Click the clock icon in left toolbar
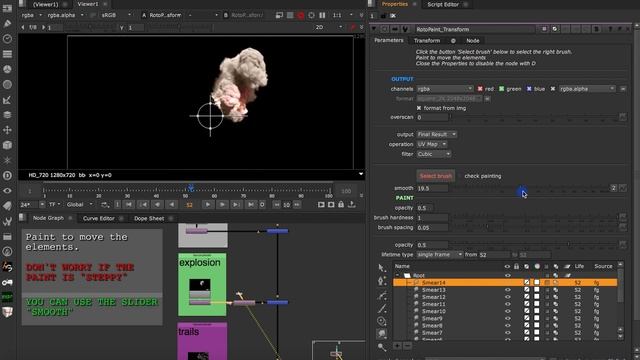The width and height of the screenshot is (640, 360). (7, 39)
